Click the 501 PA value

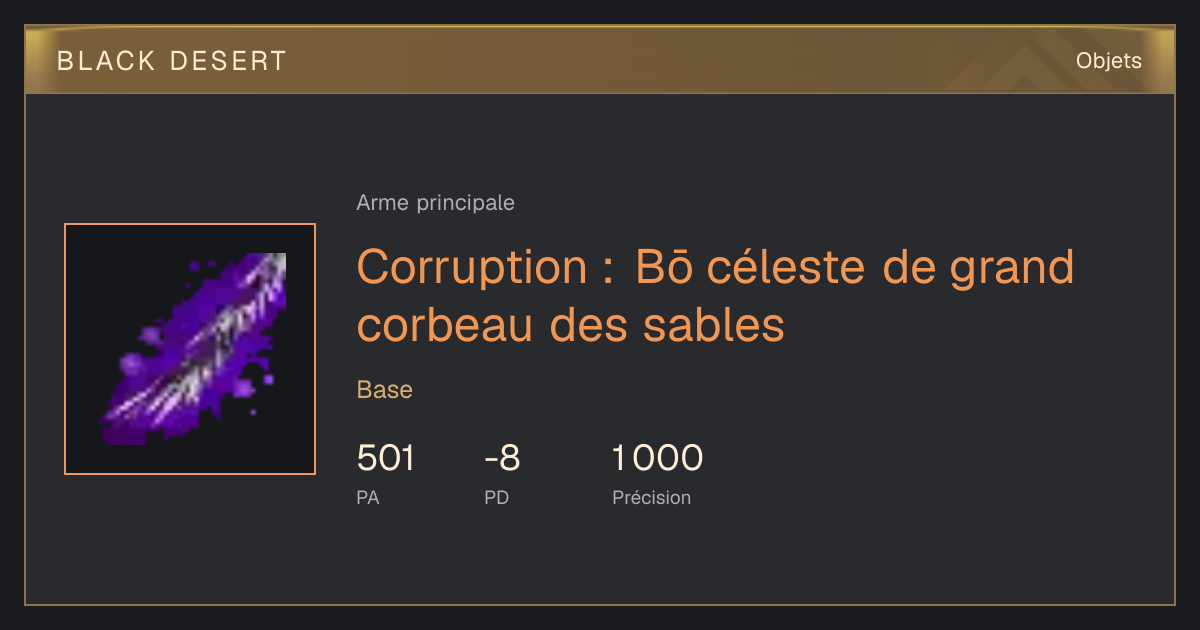tap(385, 459)
